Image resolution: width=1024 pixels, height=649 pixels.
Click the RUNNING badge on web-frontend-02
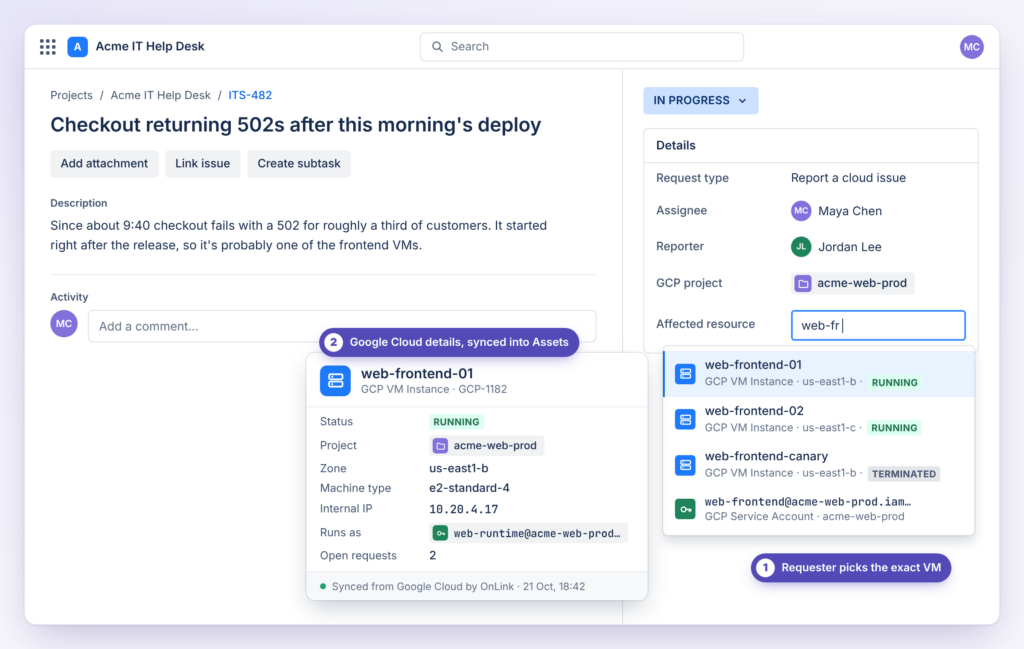point(894,428)
